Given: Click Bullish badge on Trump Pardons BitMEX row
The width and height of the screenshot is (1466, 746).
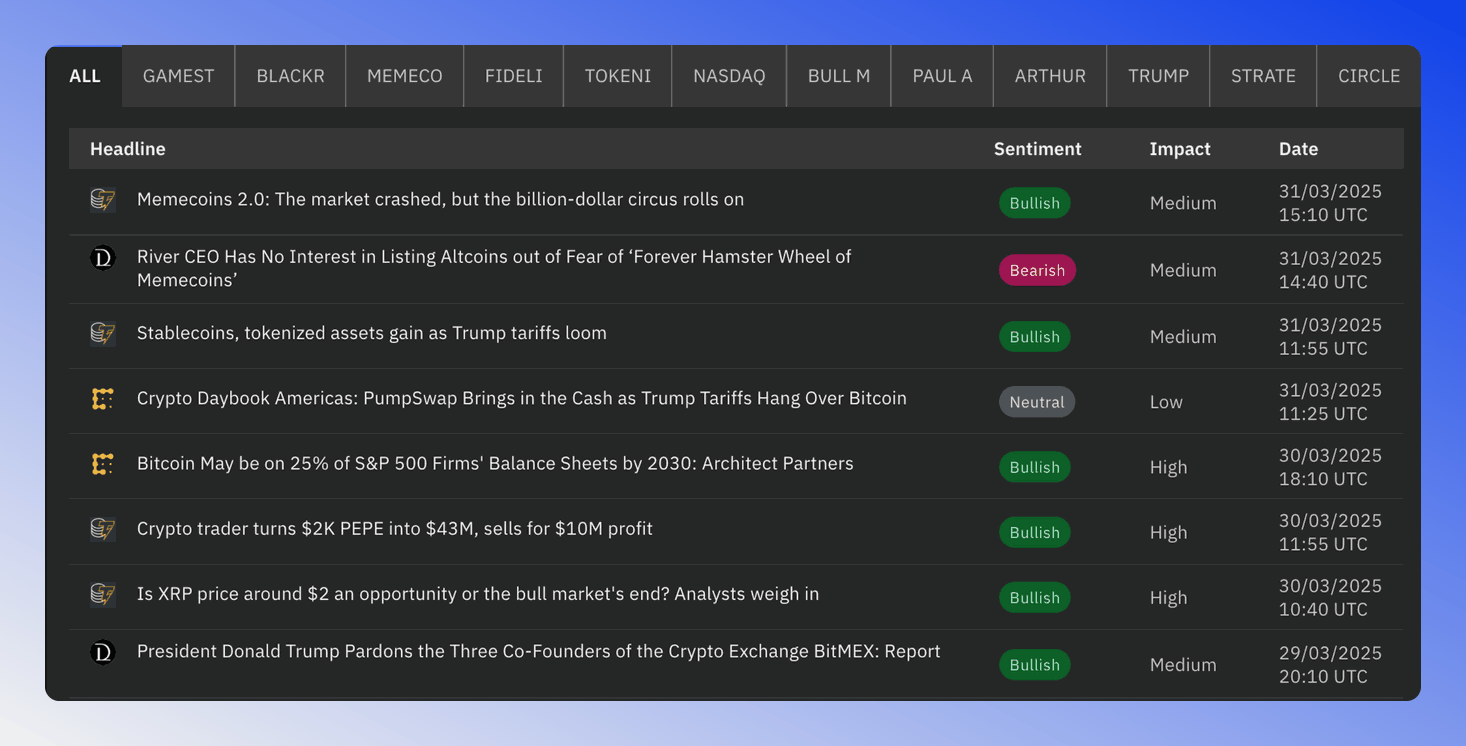Looking at the screenshot, I should [x=1034, y=664].
